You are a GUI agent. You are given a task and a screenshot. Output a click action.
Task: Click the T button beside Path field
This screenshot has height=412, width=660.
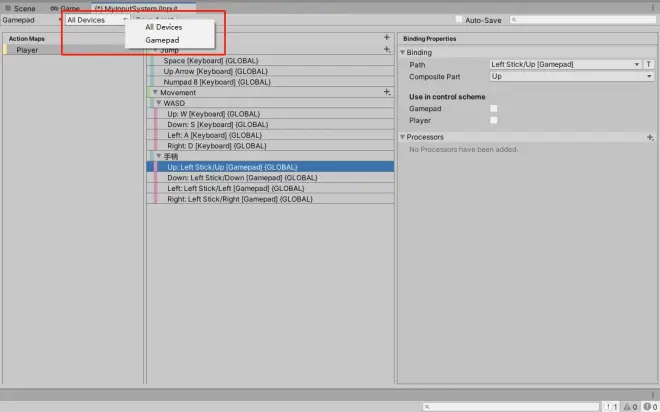pos(649,64)
